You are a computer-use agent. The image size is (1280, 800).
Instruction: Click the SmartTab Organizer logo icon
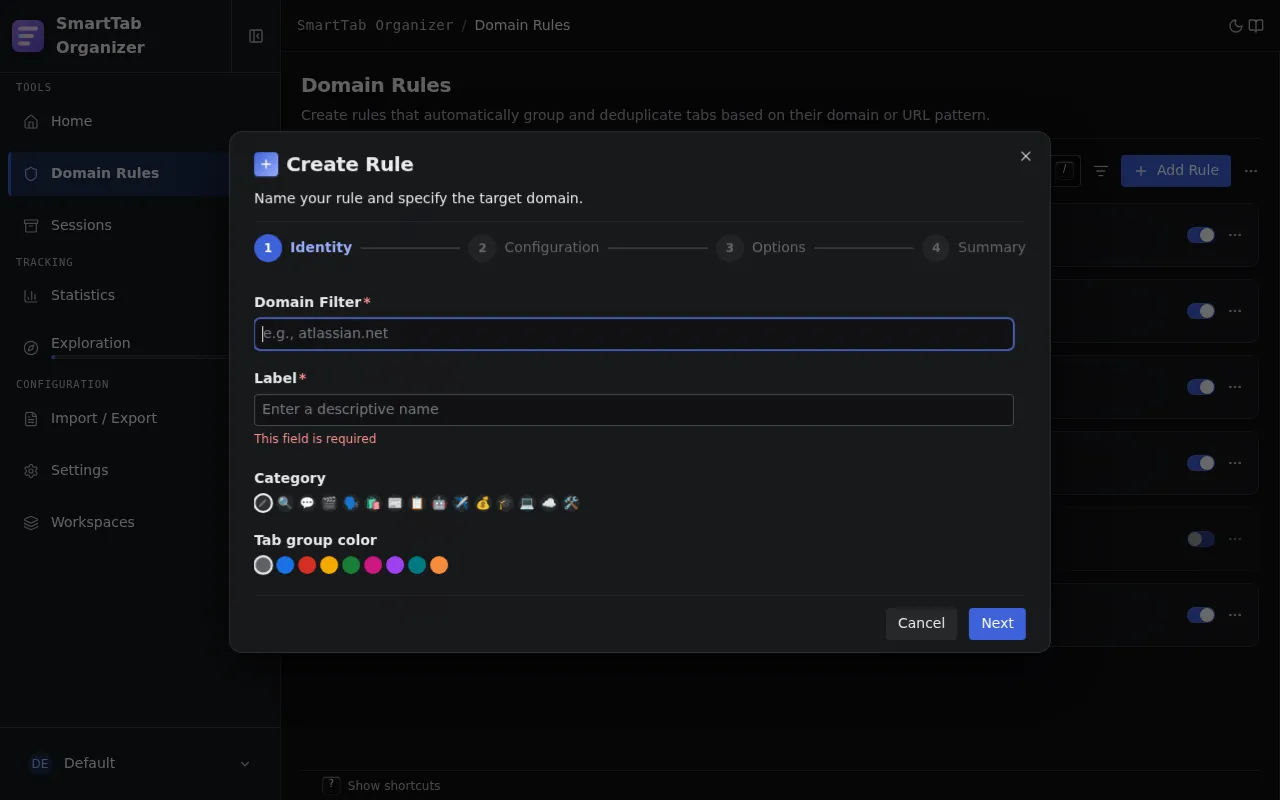coord(28,36)
